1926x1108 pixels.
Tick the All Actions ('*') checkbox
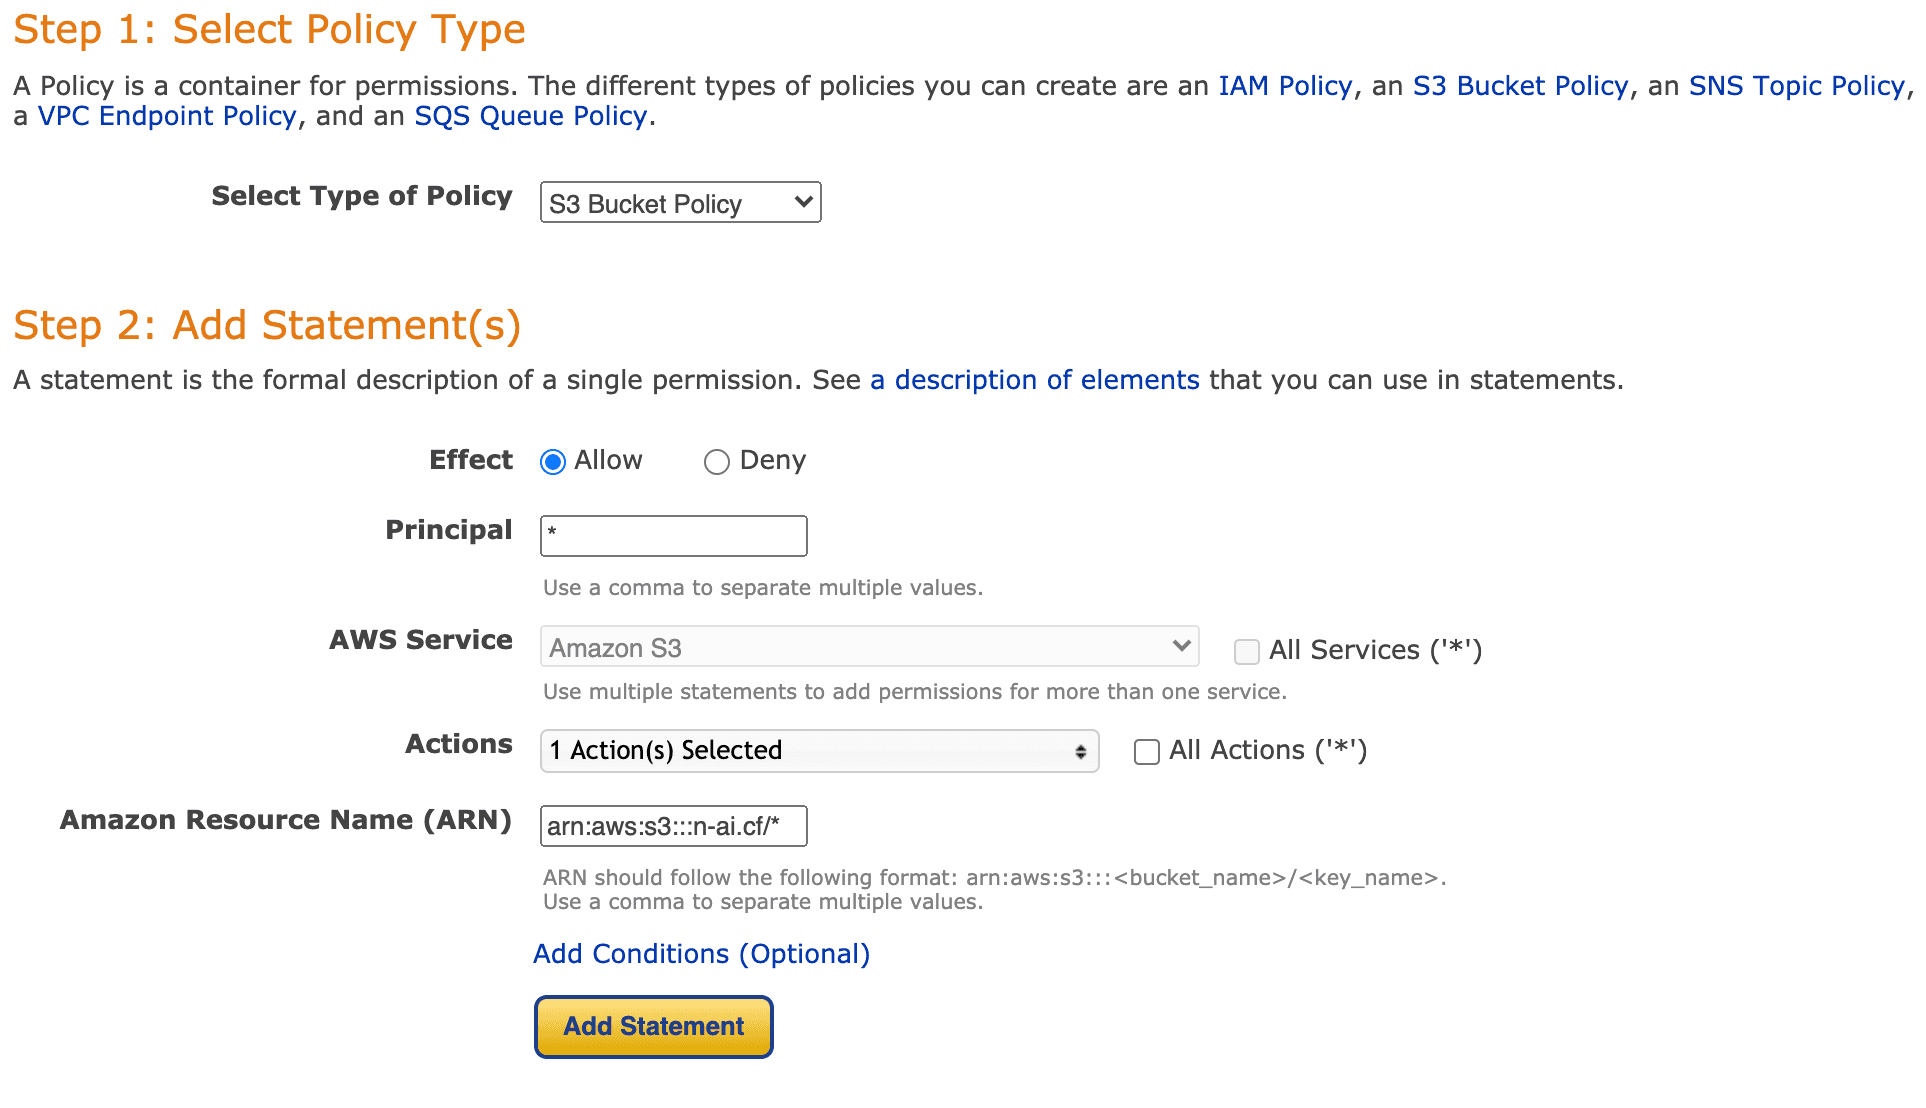coord(1147,752)
